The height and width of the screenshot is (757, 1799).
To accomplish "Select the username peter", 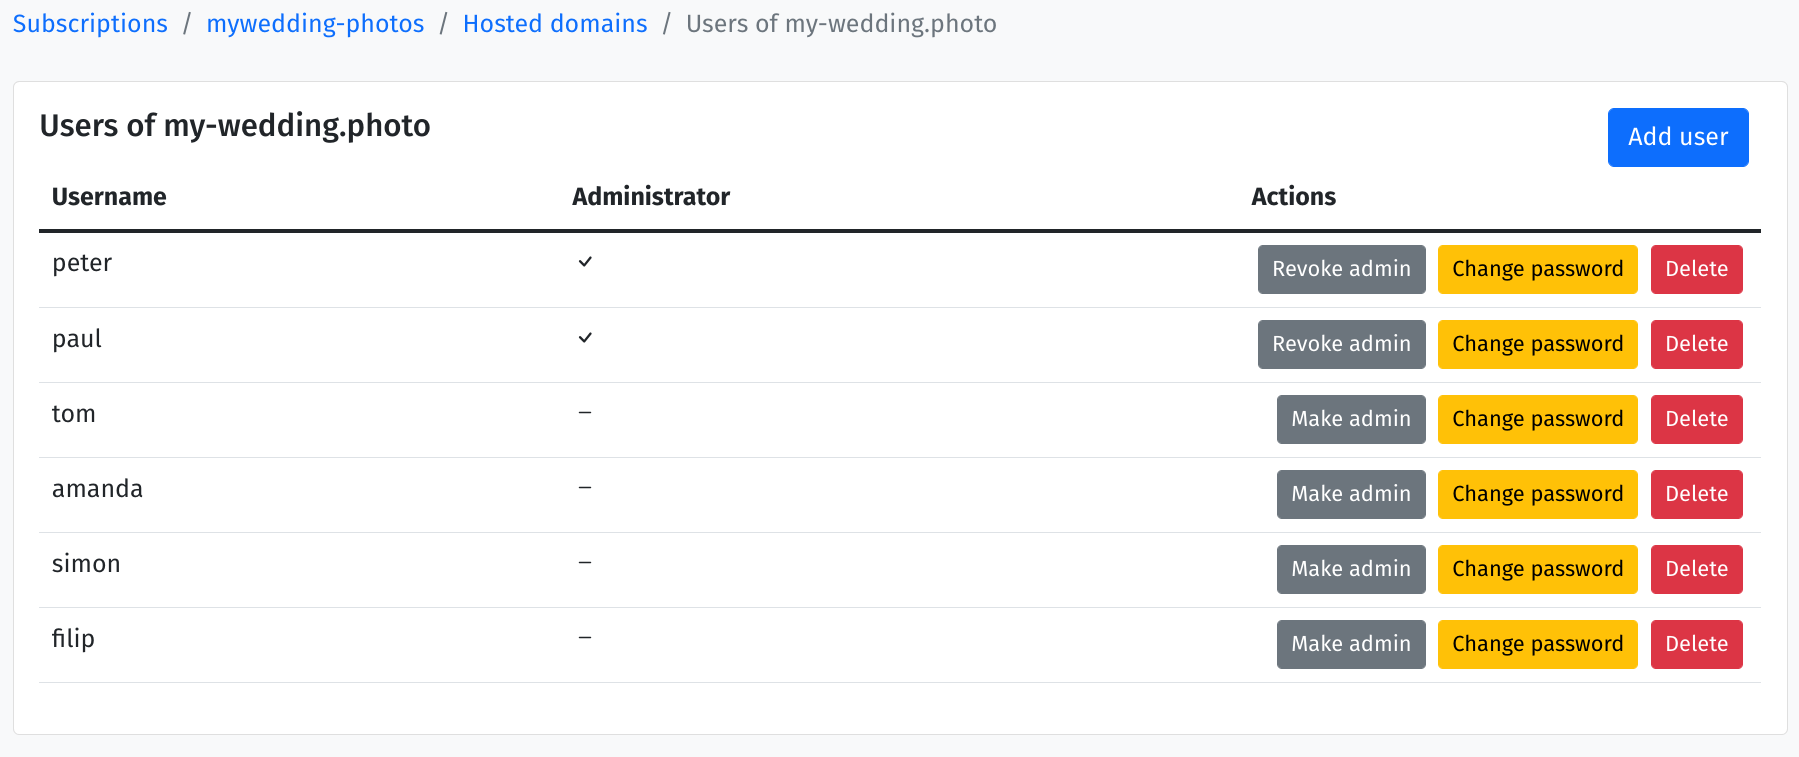I will [82, 263].
